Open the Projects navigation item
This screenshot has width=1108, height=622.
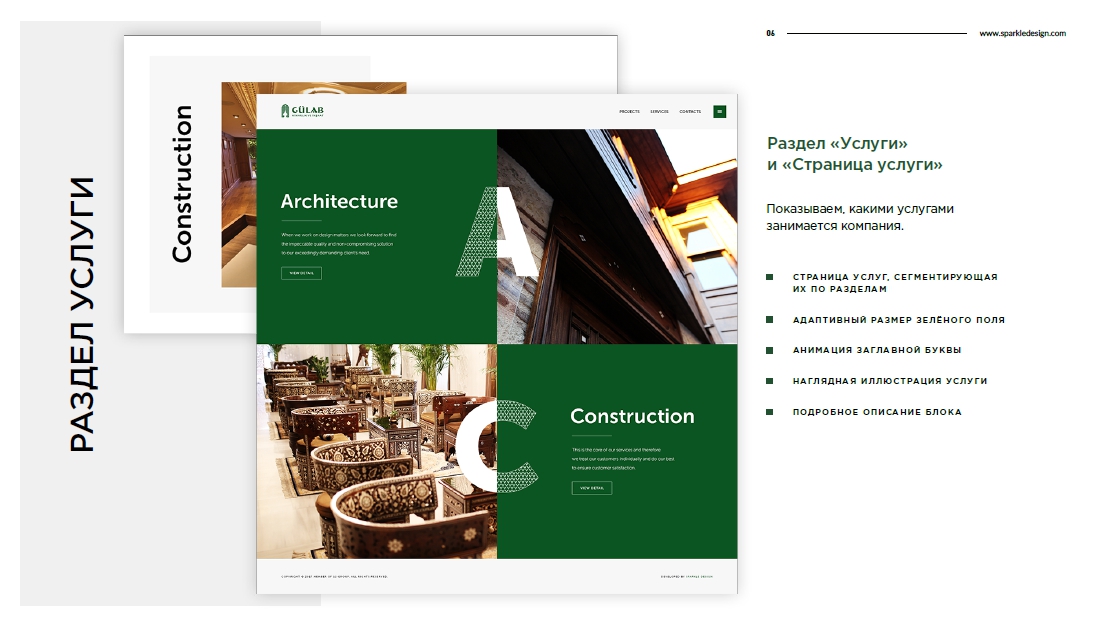click(x=629, y=112)
